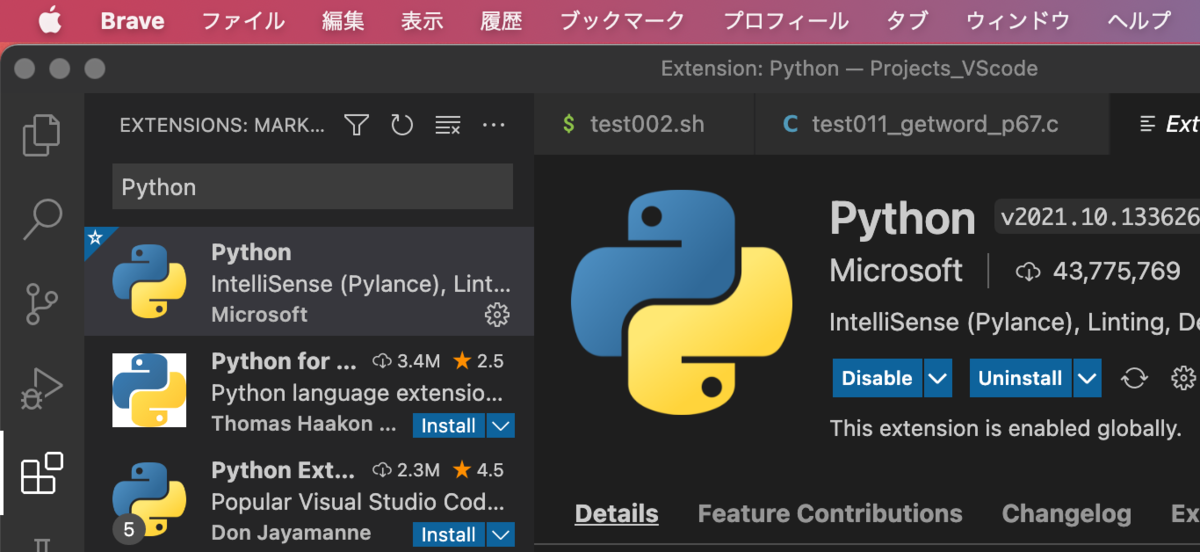
Task: Open the Explorer view in activity bar
Action: click(x=42, y=135)
